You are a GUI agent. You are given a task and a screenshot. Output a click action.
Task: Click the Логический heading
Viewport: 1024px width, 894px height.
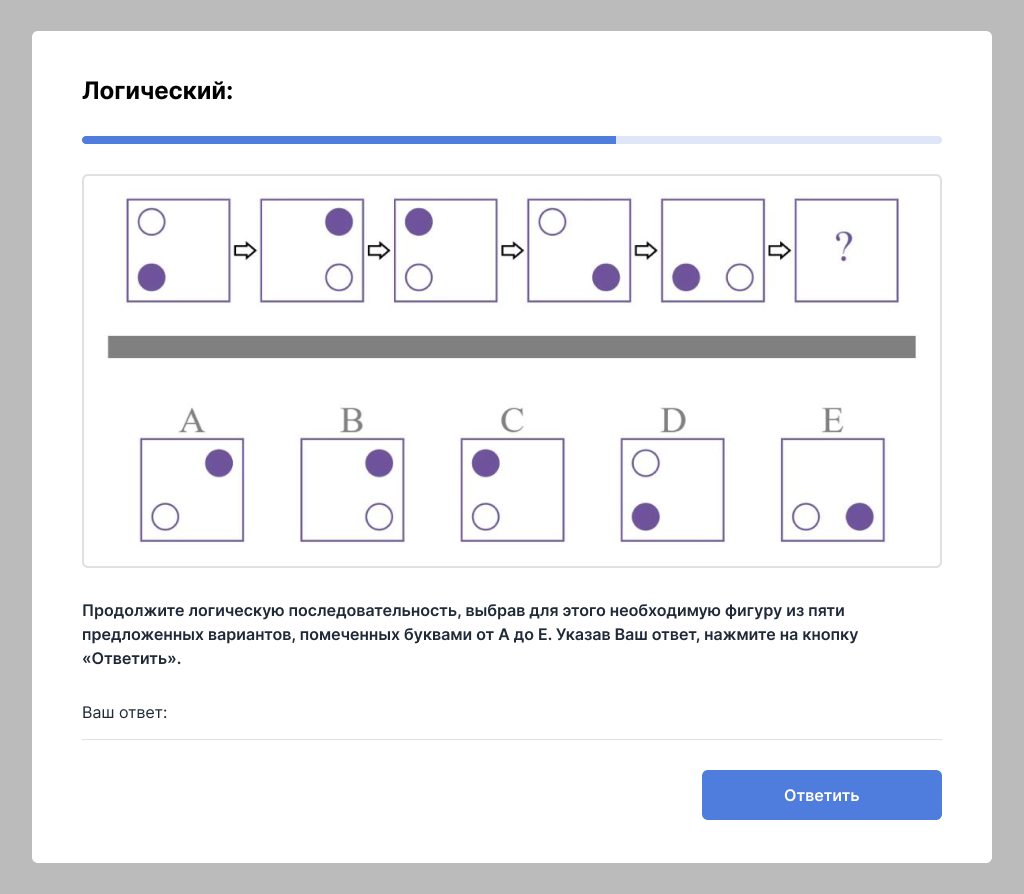(157, 92)
